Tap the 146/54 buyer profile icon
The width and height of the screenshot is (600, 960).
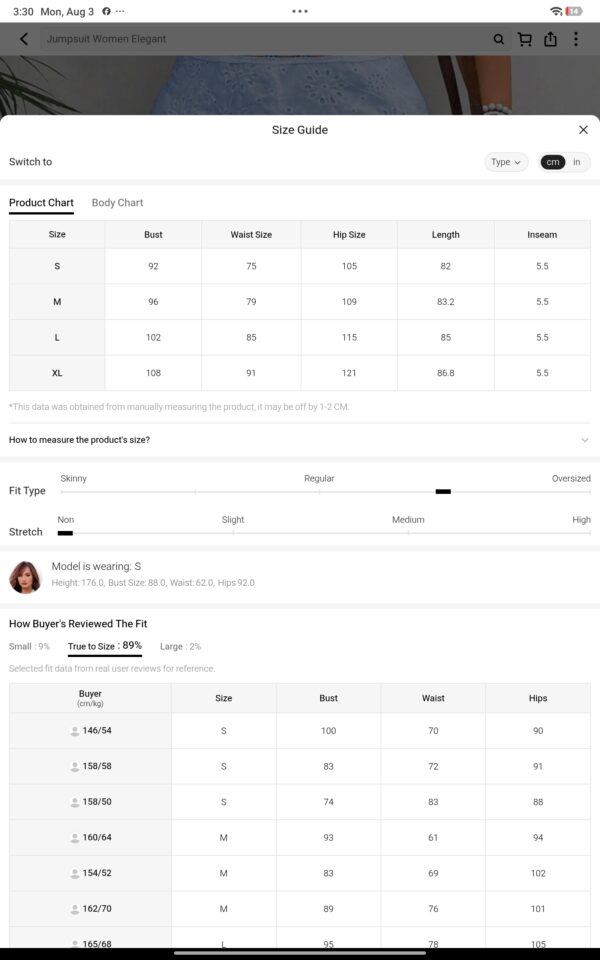coord(75,730)
